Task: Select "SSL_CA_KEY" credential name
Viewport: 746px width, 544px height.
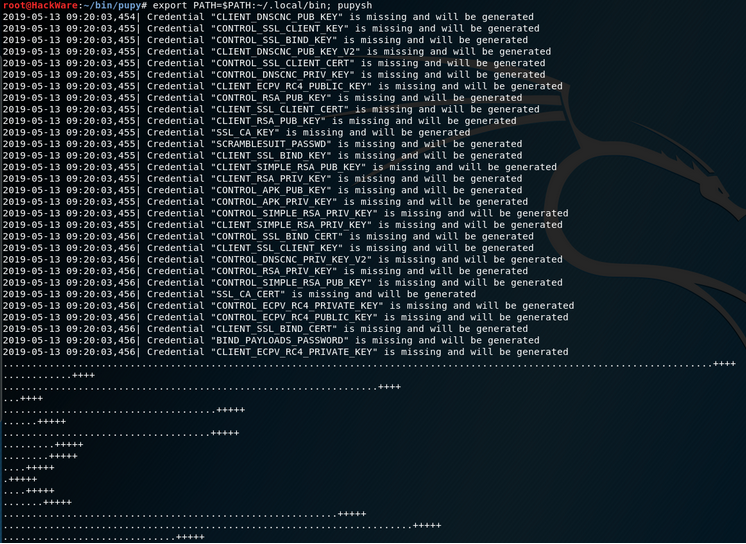Action: pyautogui.click(x=245, y=132)
